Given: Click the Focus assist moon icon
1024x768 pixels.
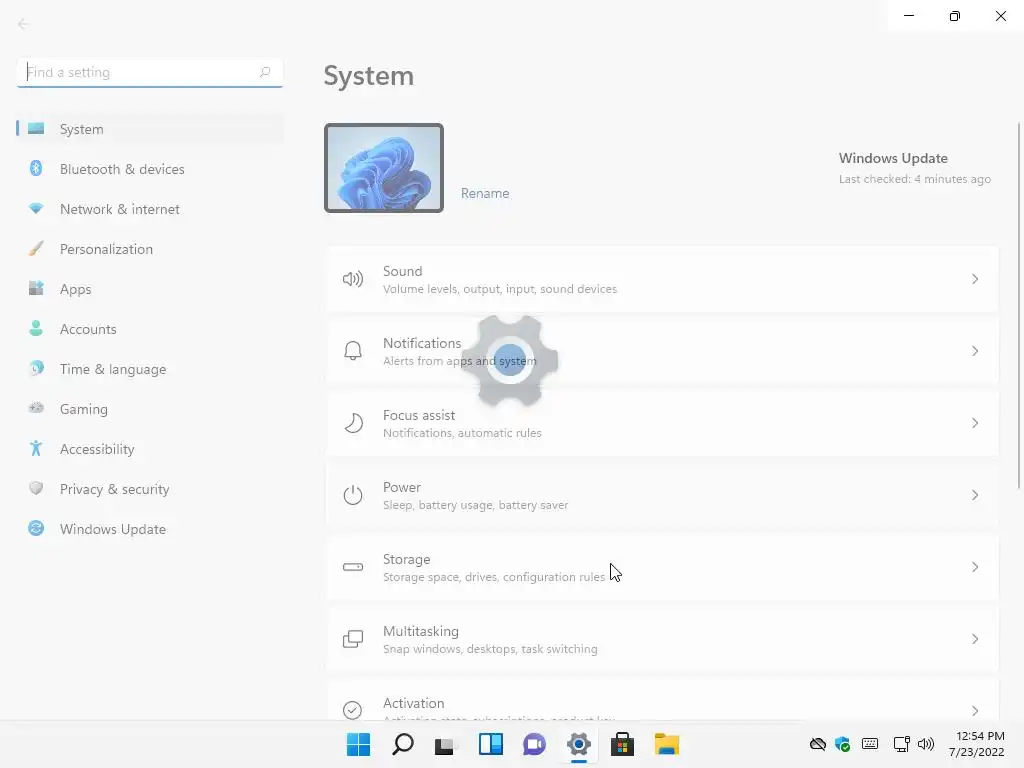Looking at the screenshot, I should tap(353, 423).
